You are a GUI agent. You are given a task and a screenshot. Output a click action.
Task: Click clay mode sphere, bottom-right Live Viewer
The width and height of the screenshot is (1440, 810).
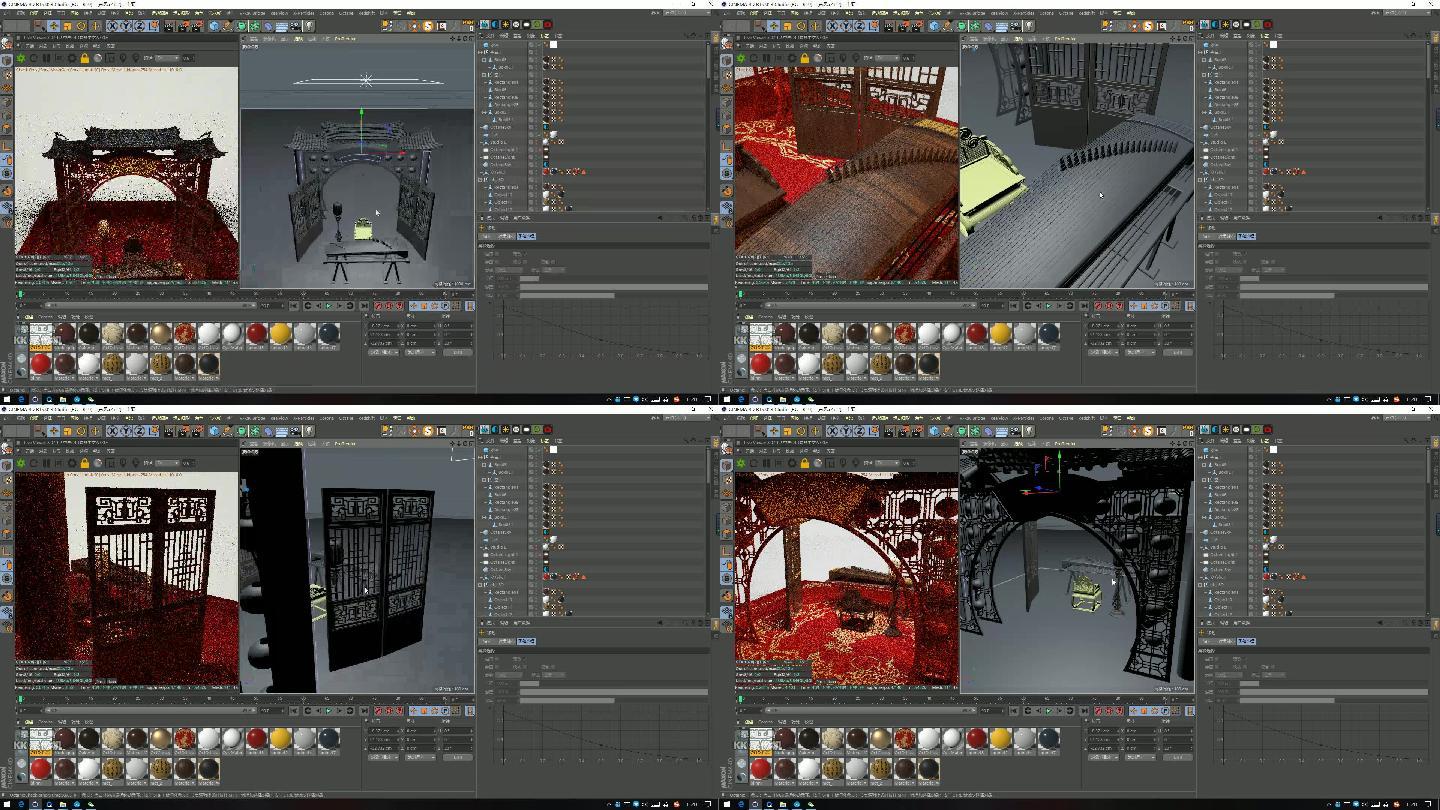tap(818, 464)
